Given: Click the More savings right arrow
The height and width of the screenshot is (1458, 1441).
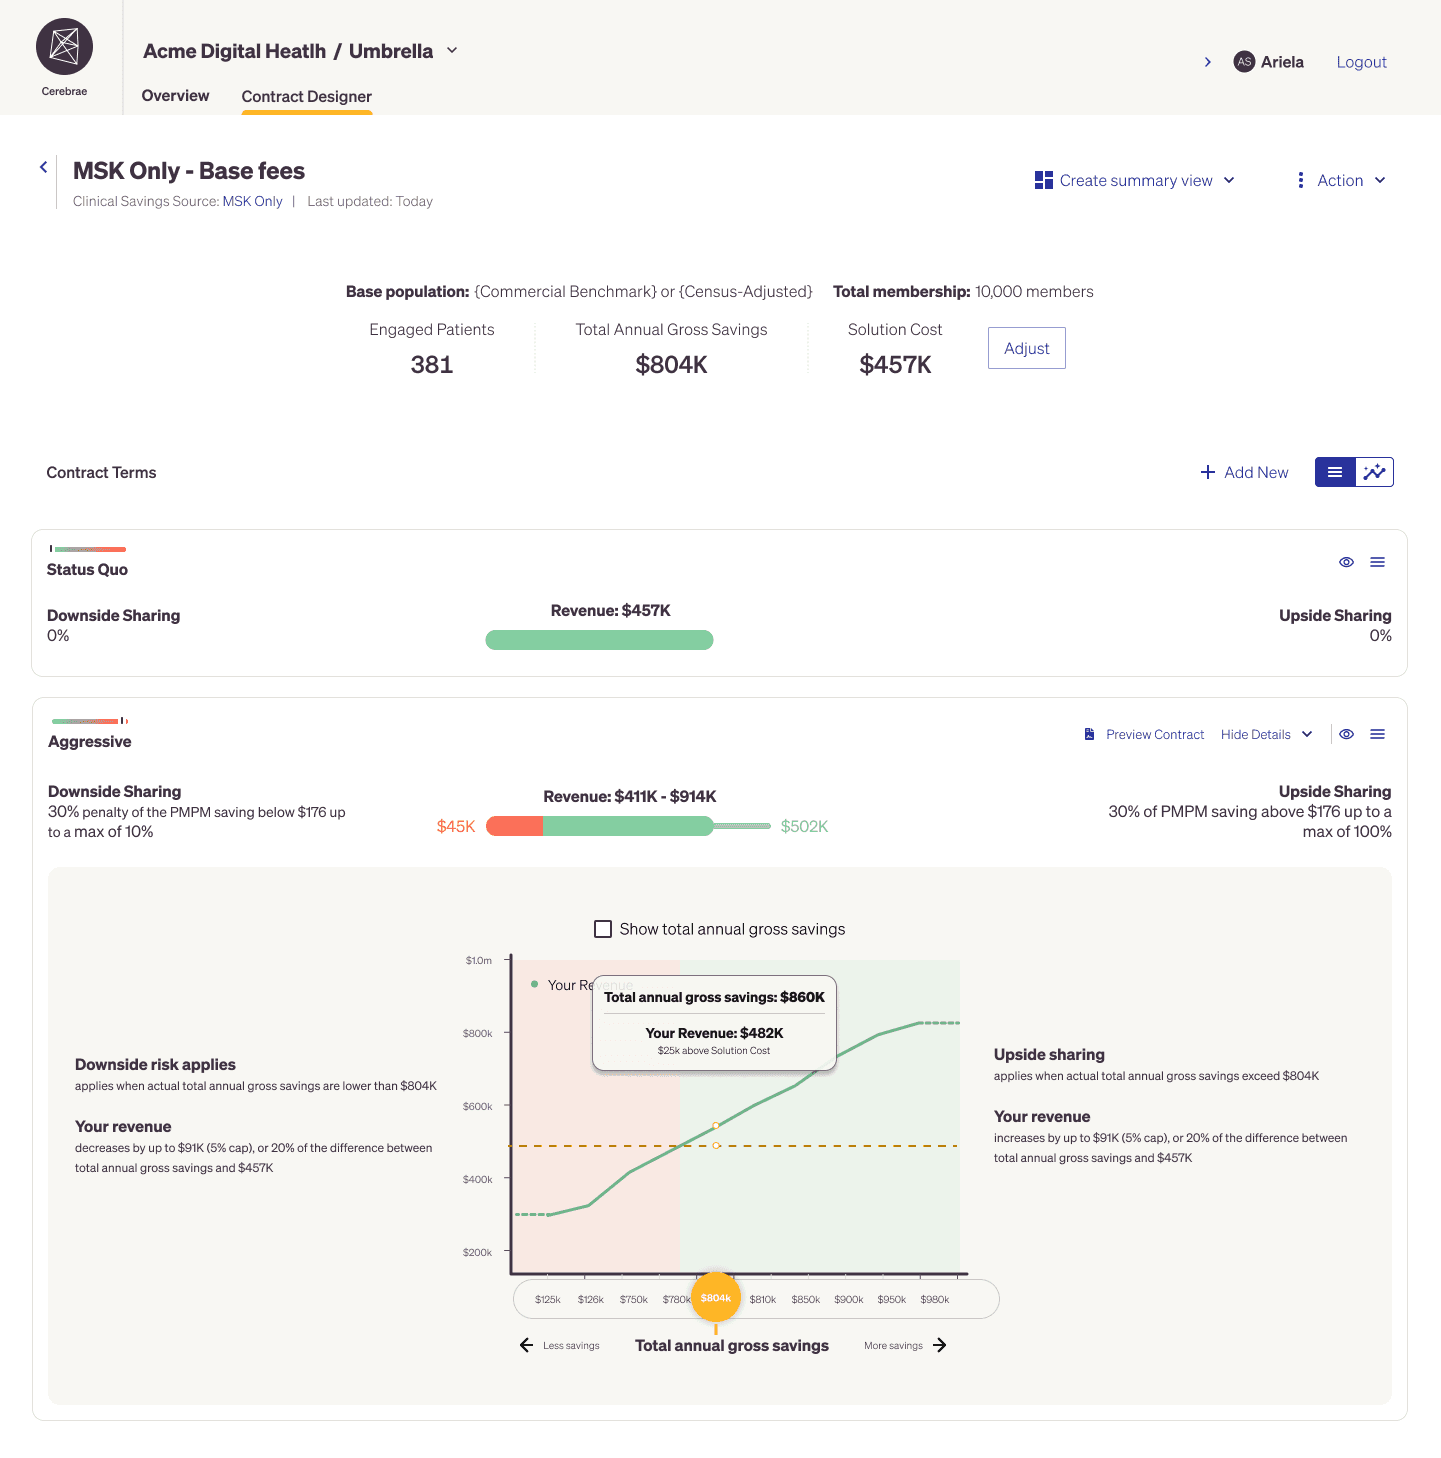Looking at the screenshot, I should click(x=940, y=1345).
